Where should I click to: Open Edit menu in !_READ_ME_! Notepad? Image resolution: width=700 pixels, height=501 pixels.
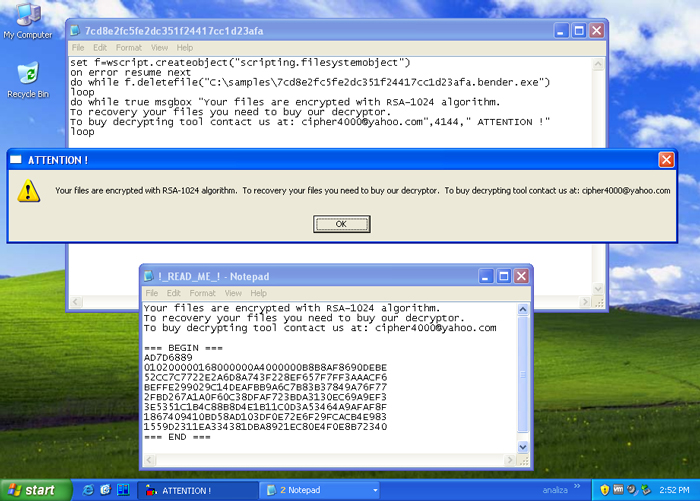click(173, 293)
